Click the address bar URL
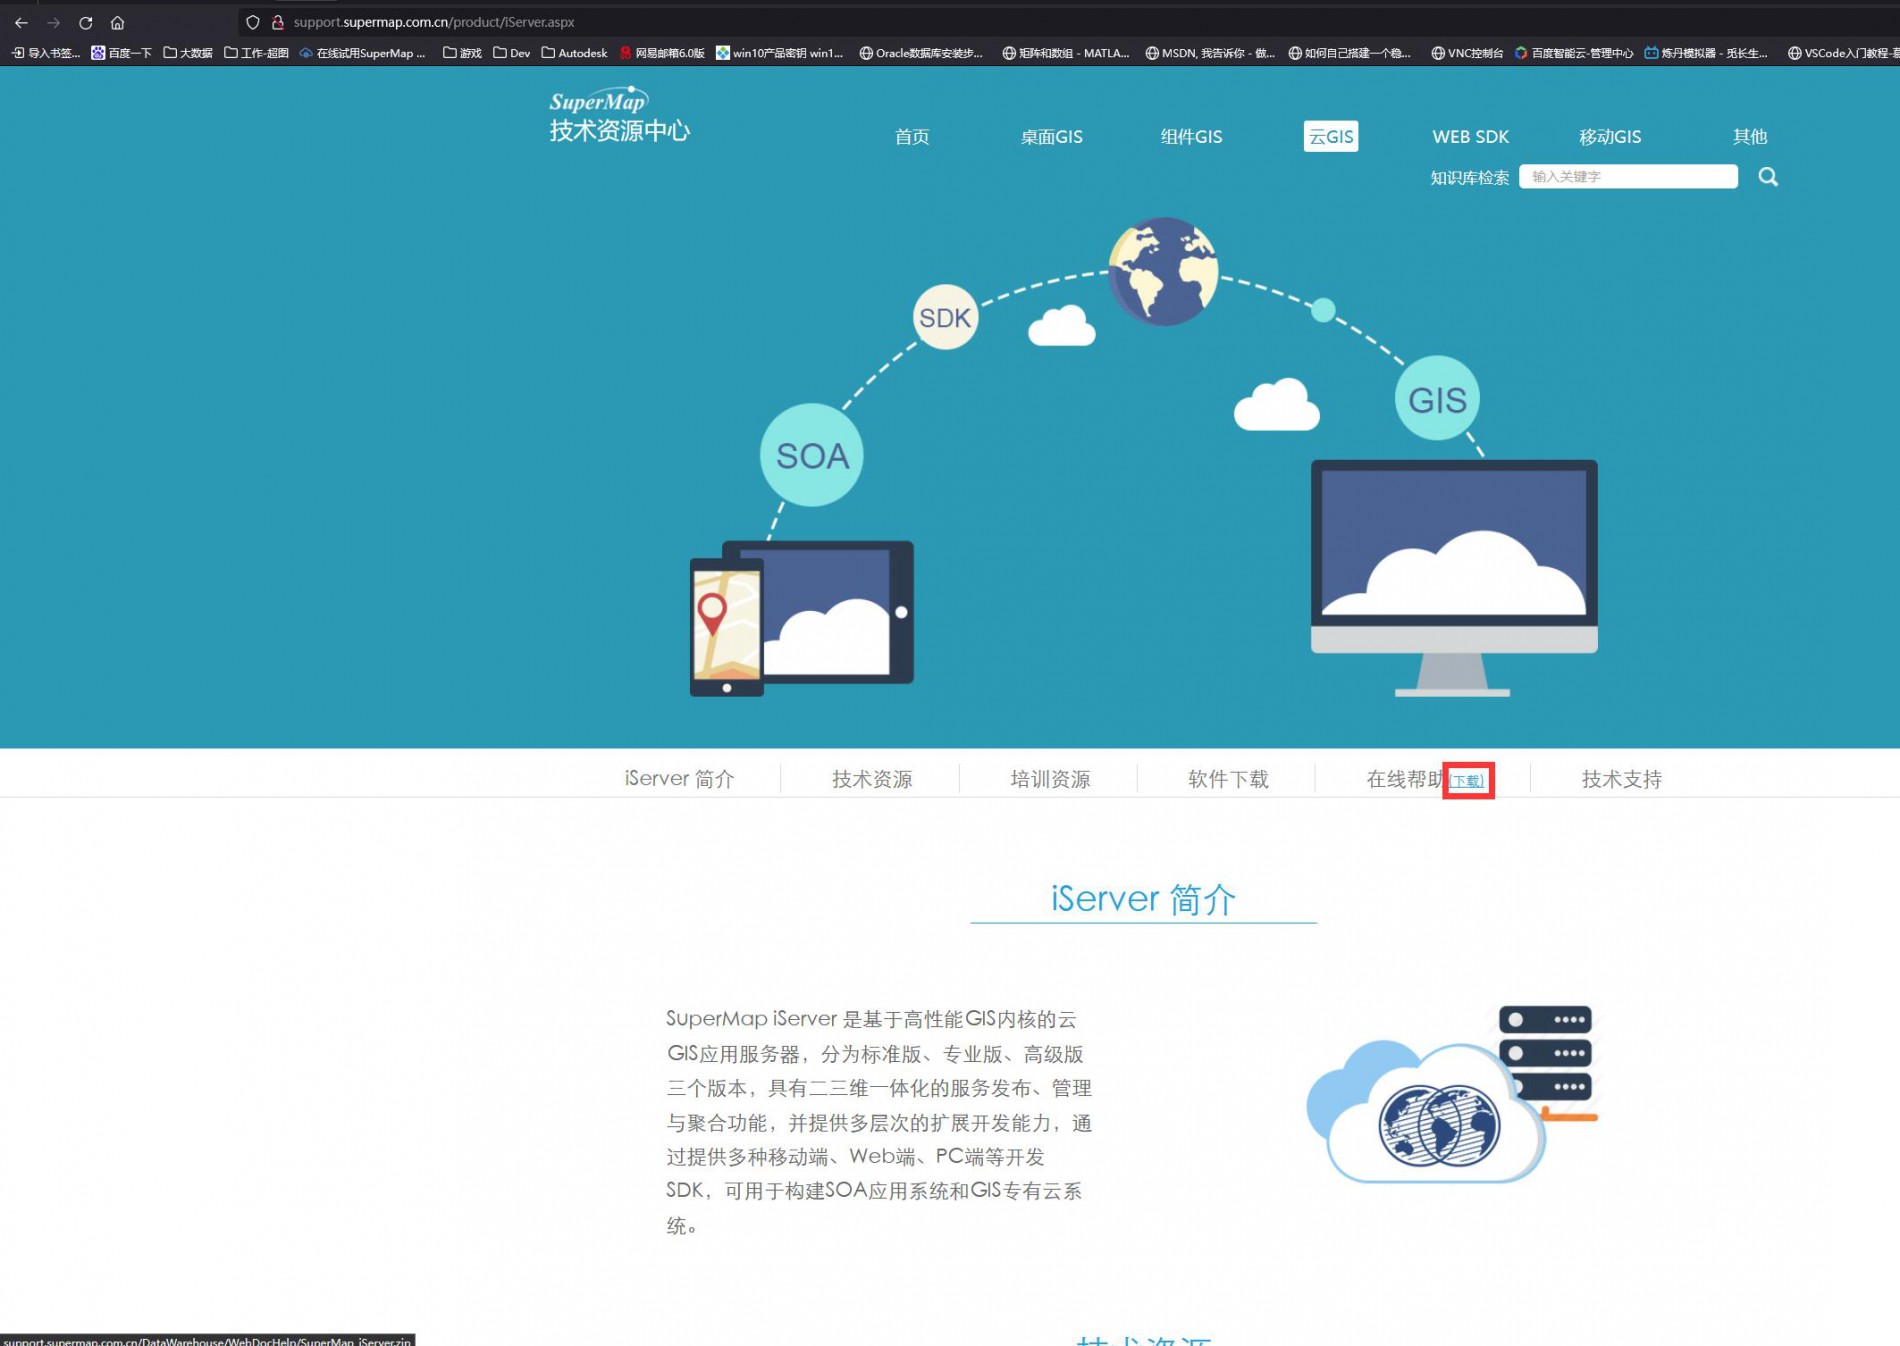The height and width of the screenshot is (1346, 1900). click(434, 22)
